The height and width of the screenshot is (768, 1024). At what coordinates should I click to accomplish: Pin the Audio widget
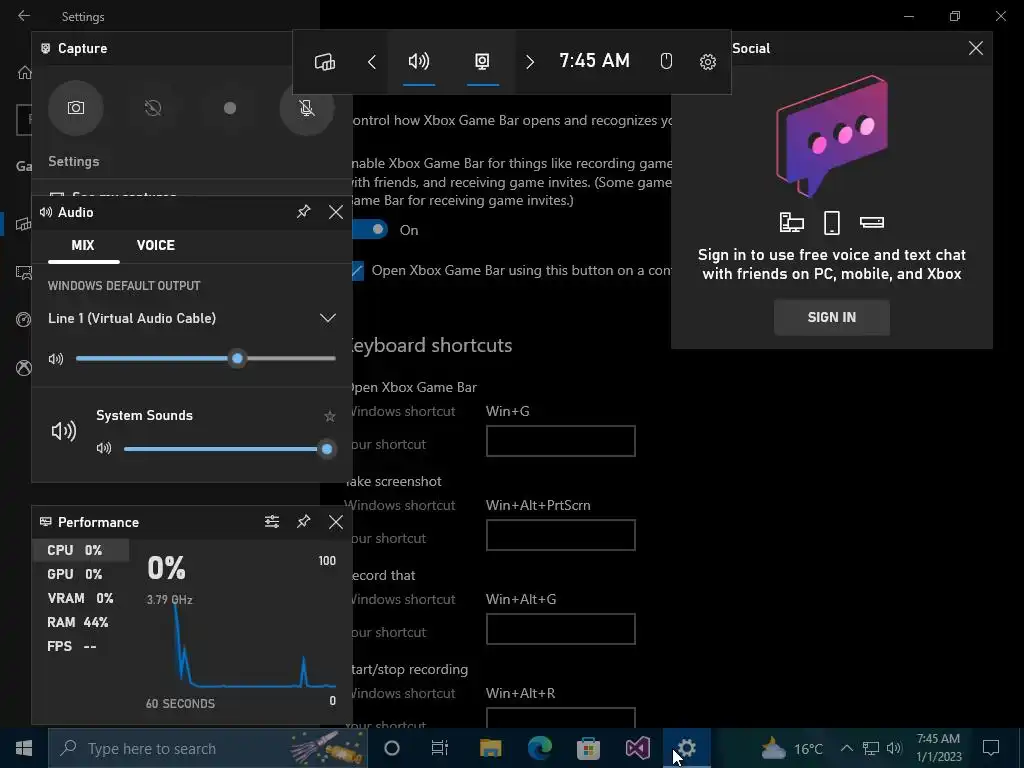tap(304, 212)
